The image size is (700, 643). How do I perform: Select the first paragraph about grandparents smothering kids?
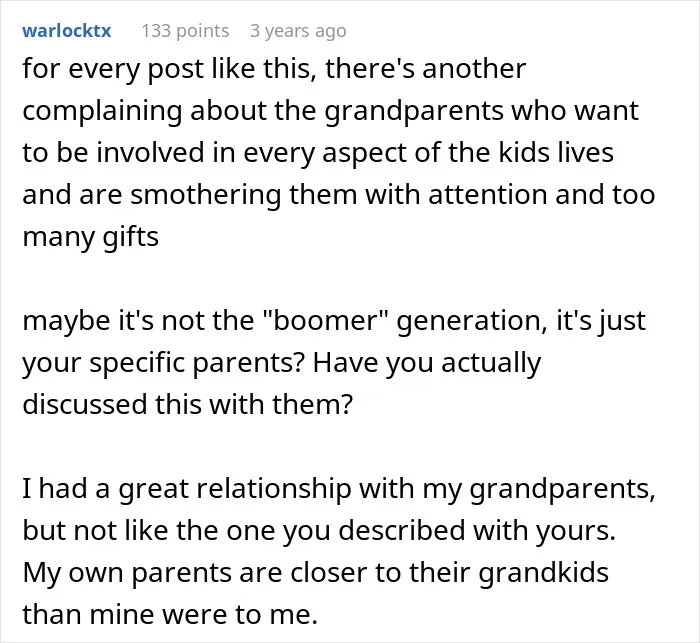click(x=339, y=152)
